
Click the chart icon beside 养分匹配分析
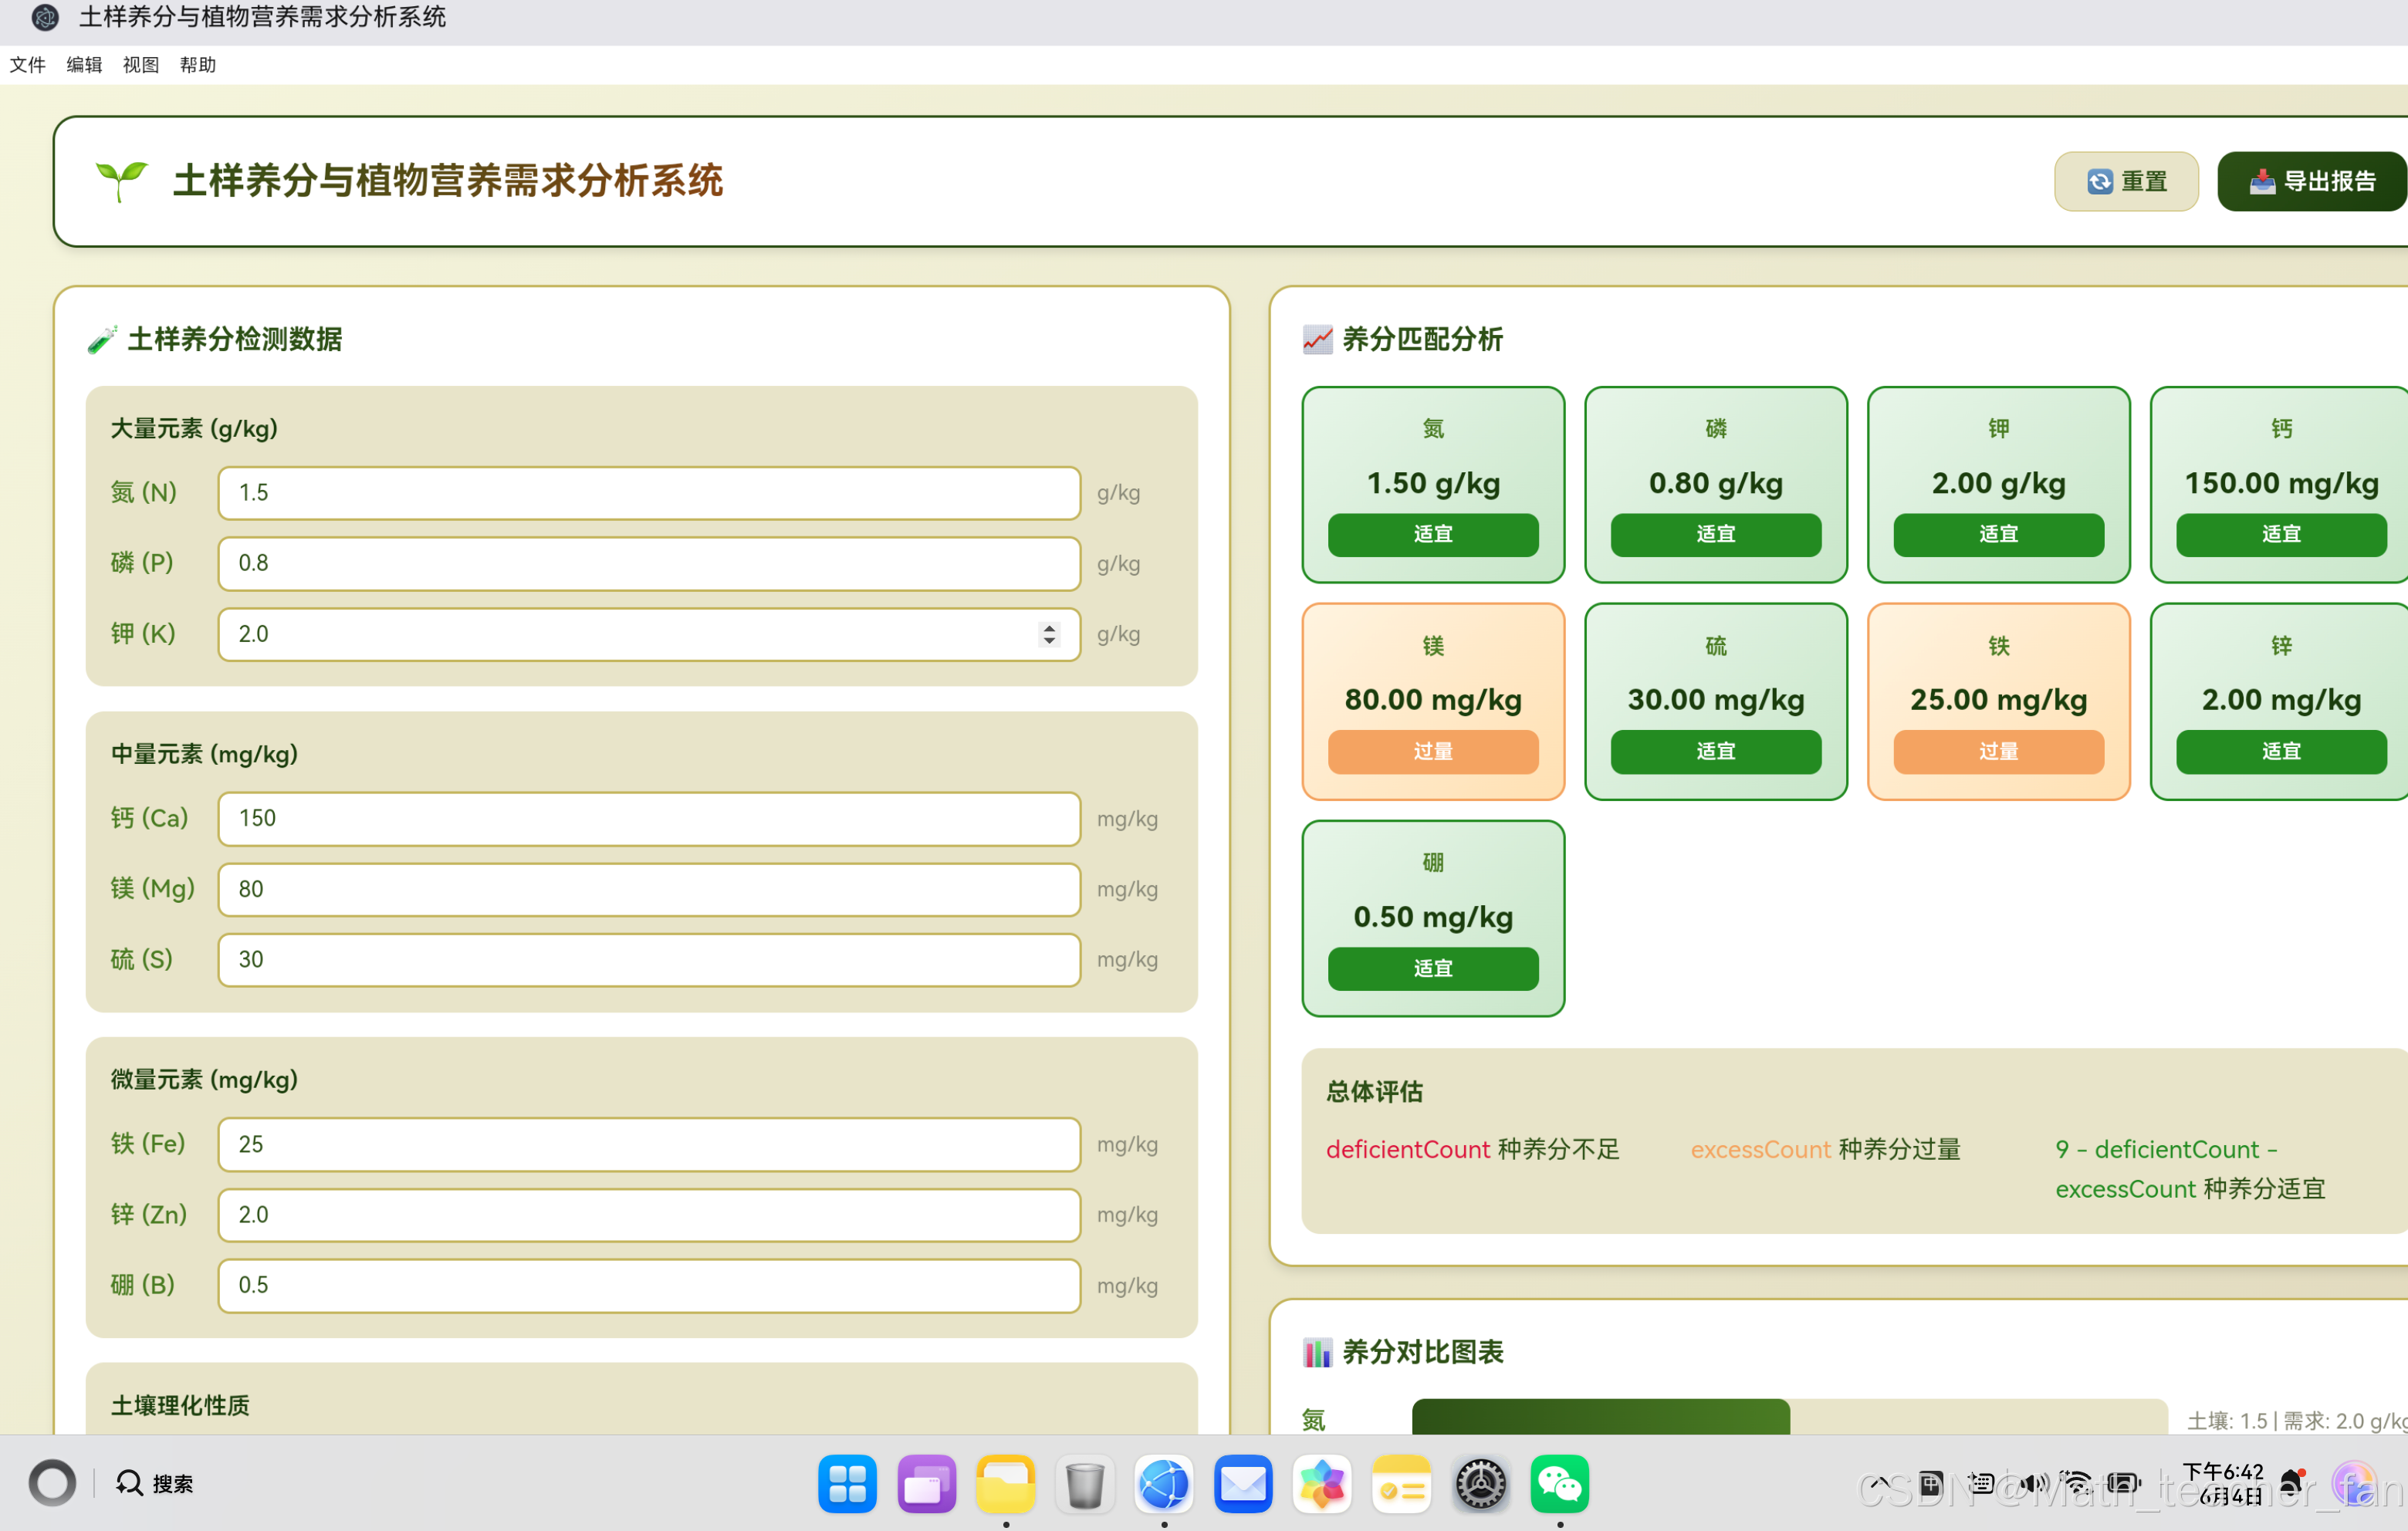click(1318, 339)
